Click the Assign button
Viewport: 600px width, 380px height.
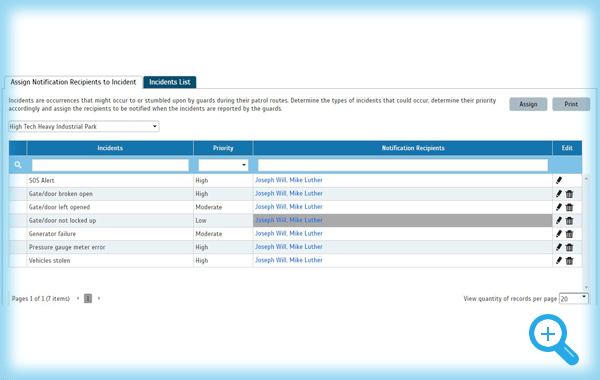coord(528,104)
